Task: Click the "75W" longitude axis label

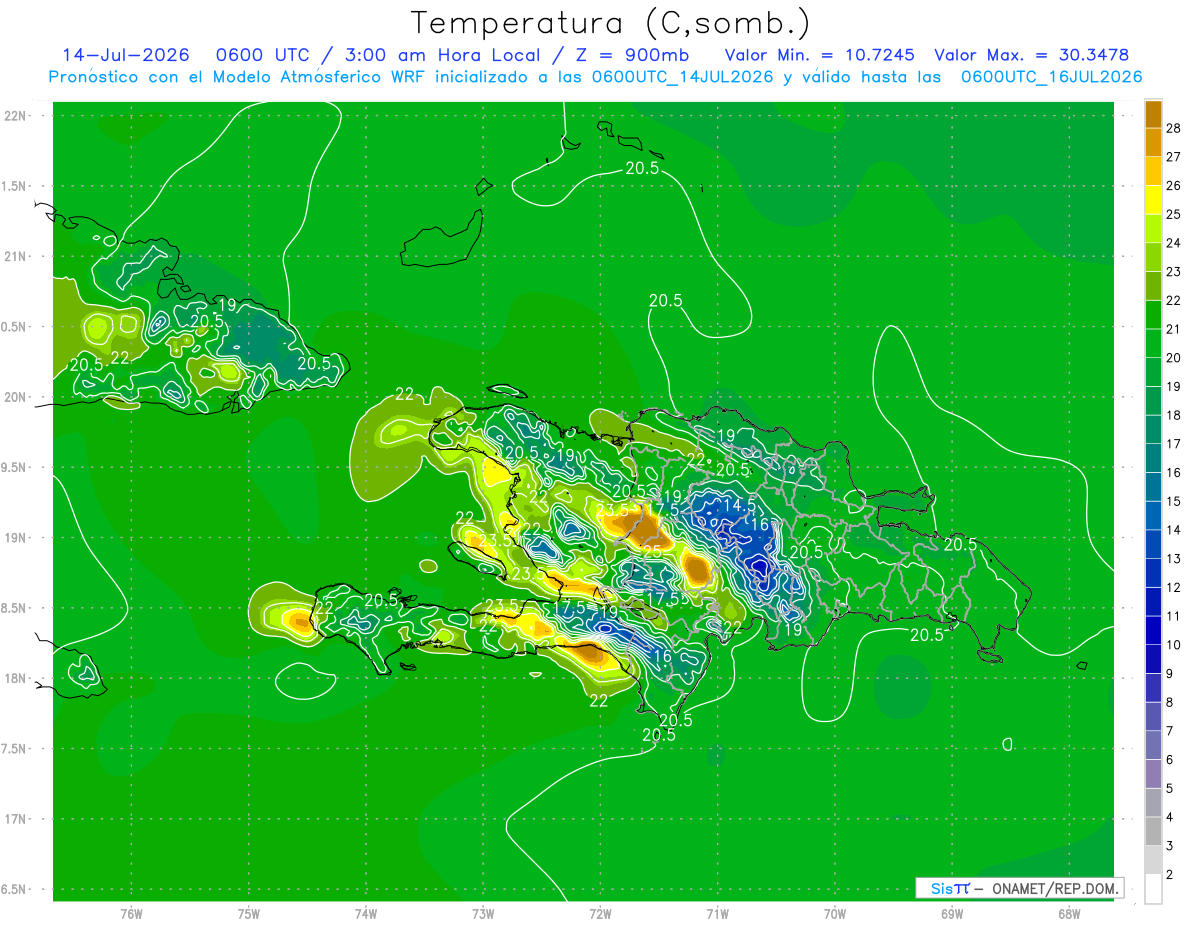Action: click(249, 914)
